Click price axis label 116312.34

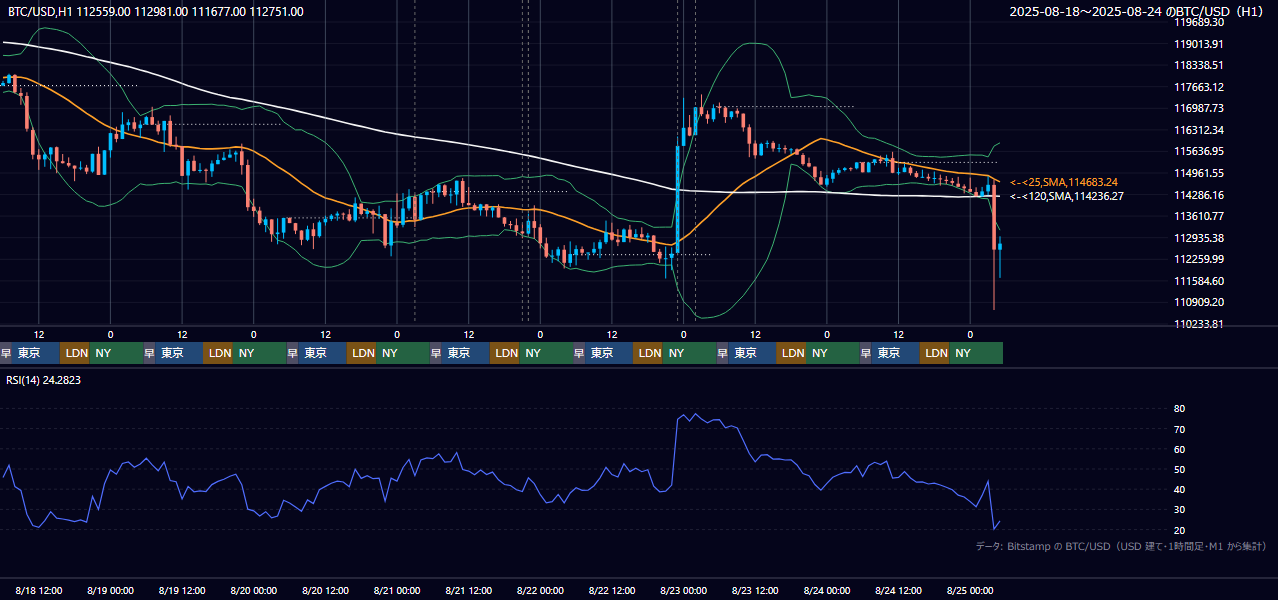click(x=1199, y=130)
